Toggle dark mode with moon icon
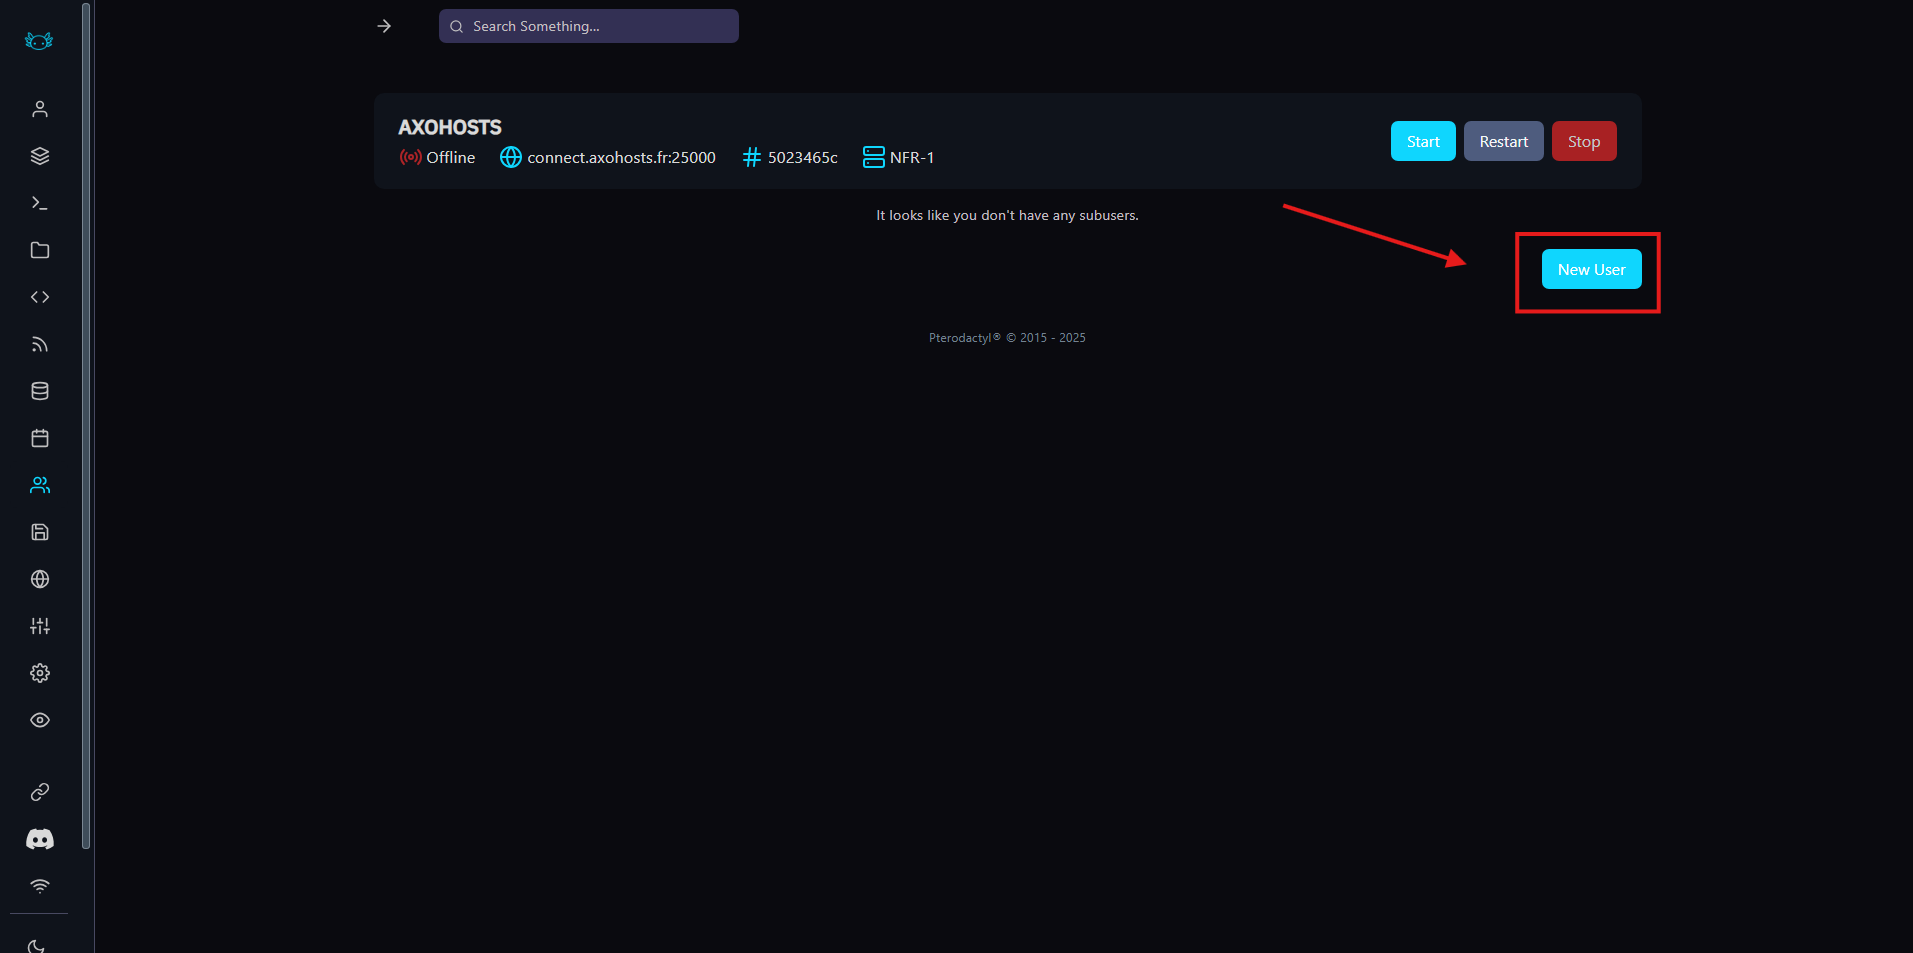This screenshot has height=953, width=1913. click(x=37, y=945)
